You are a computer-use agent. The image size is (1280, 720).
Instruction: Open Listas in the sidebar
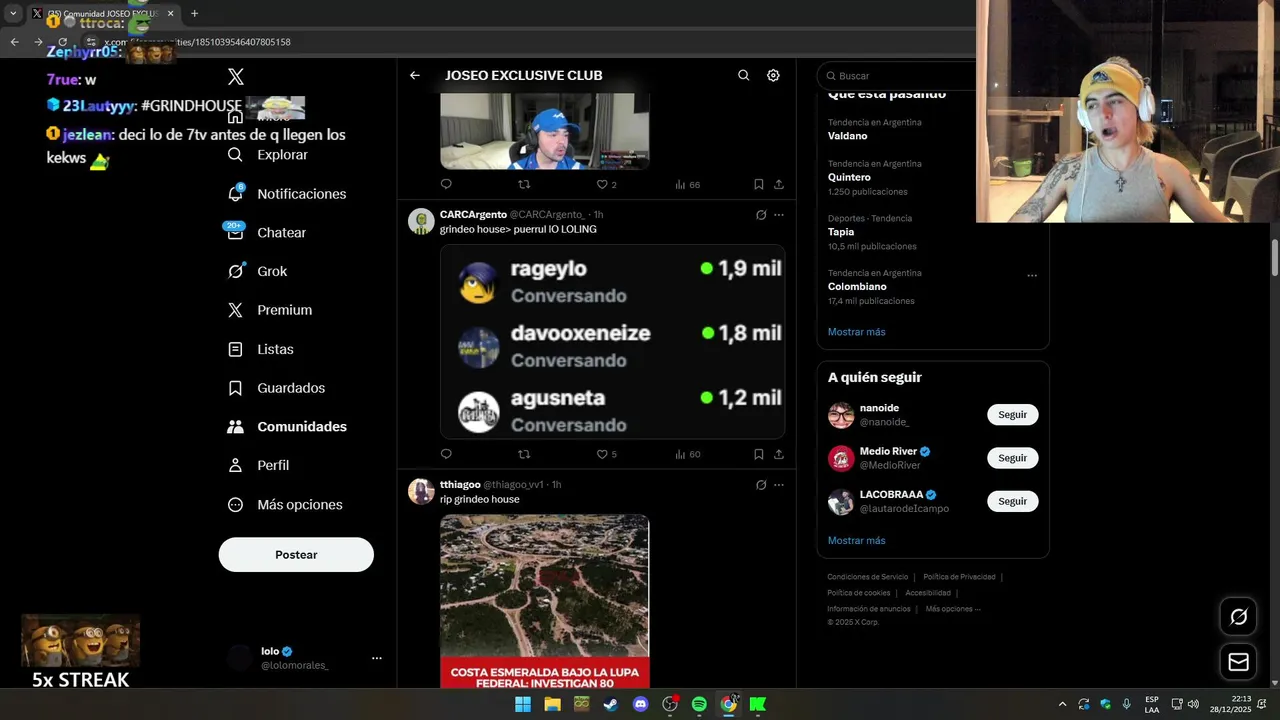pos(260,349)
